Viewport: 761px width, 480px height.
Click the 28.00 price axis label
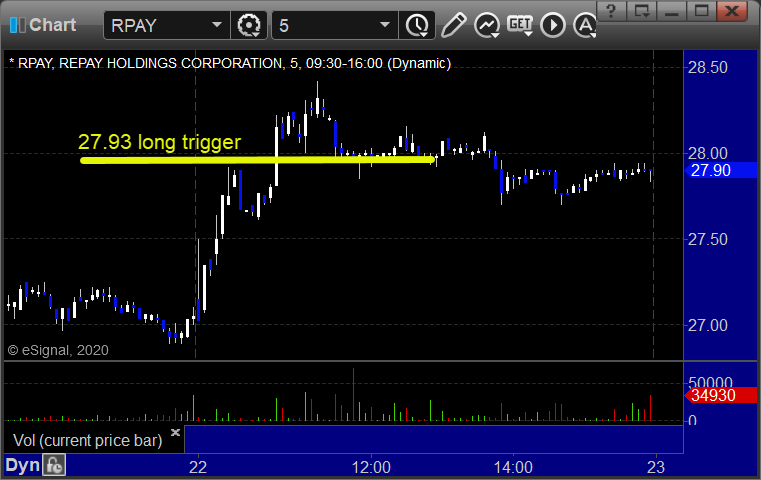[708, 154]
